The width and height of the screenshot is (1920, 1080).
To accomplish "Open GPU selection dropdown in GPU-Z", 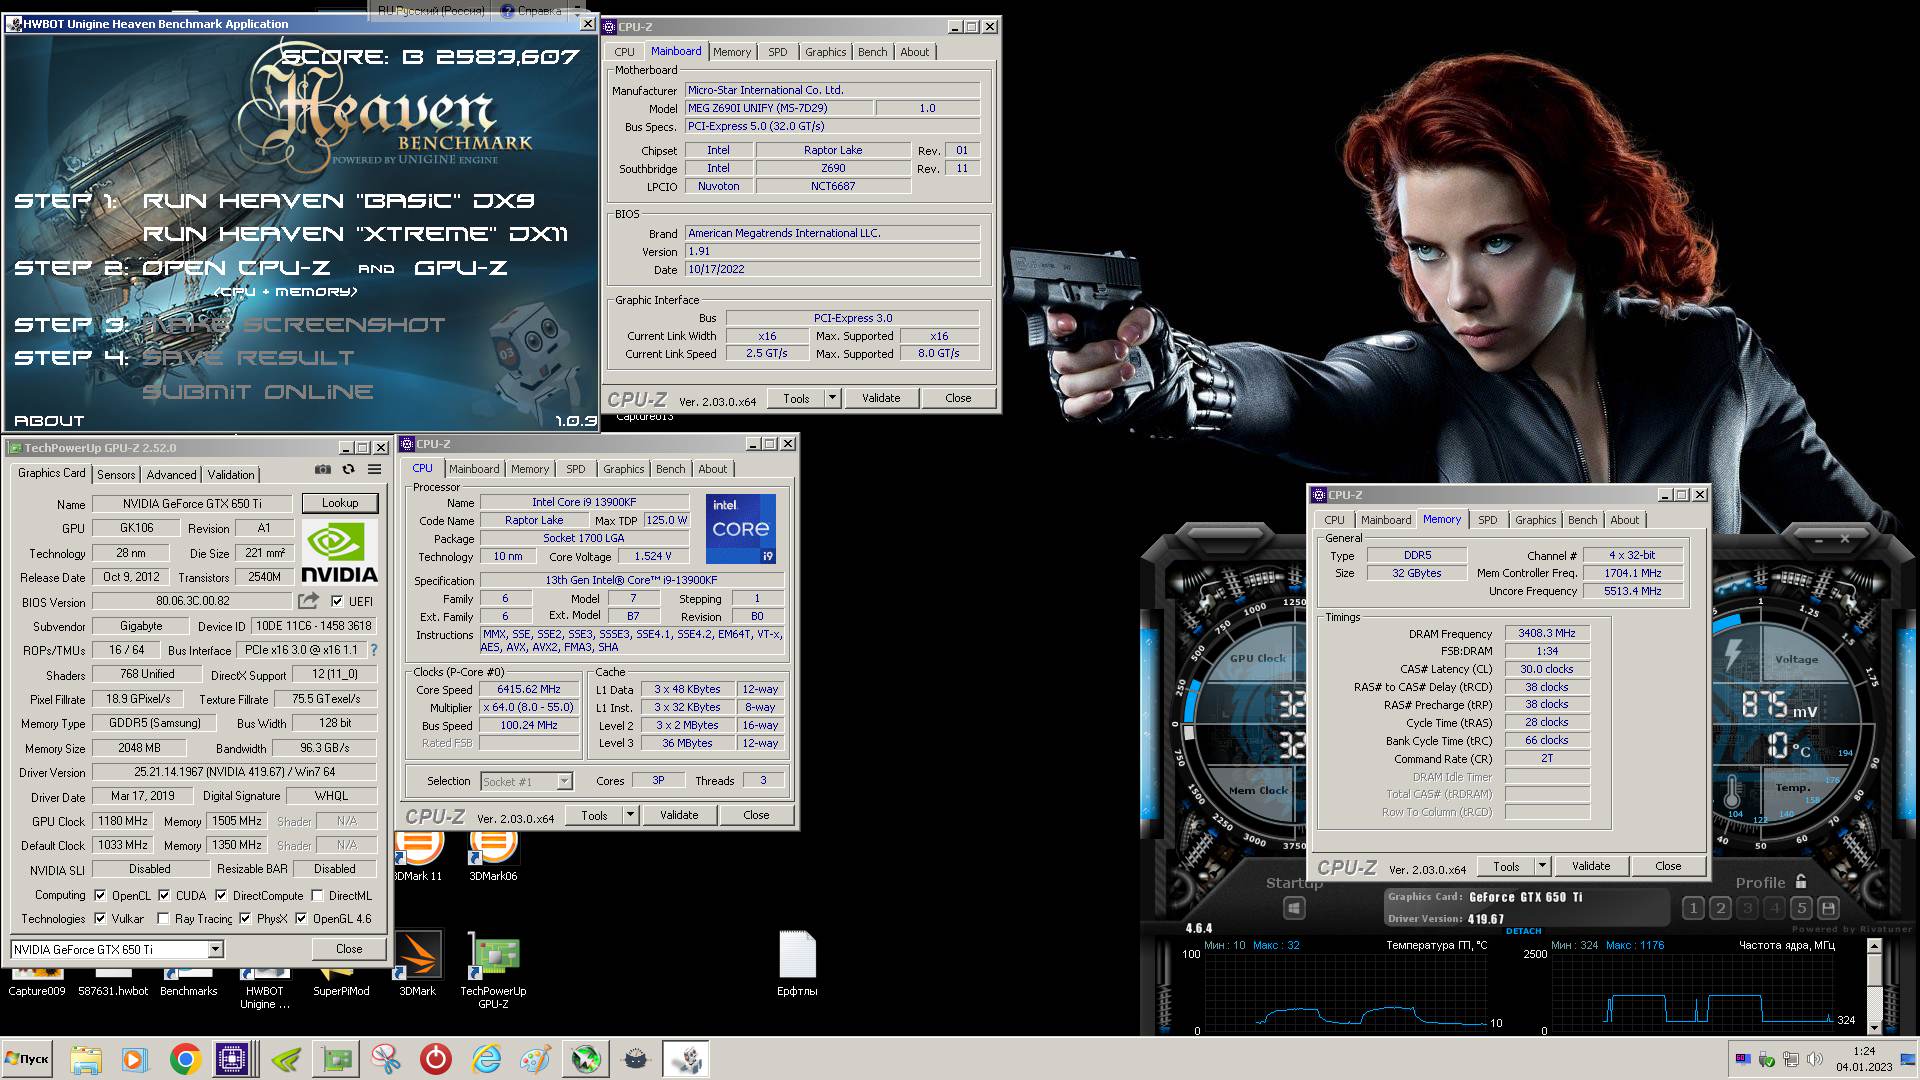I will click(215, 949).
